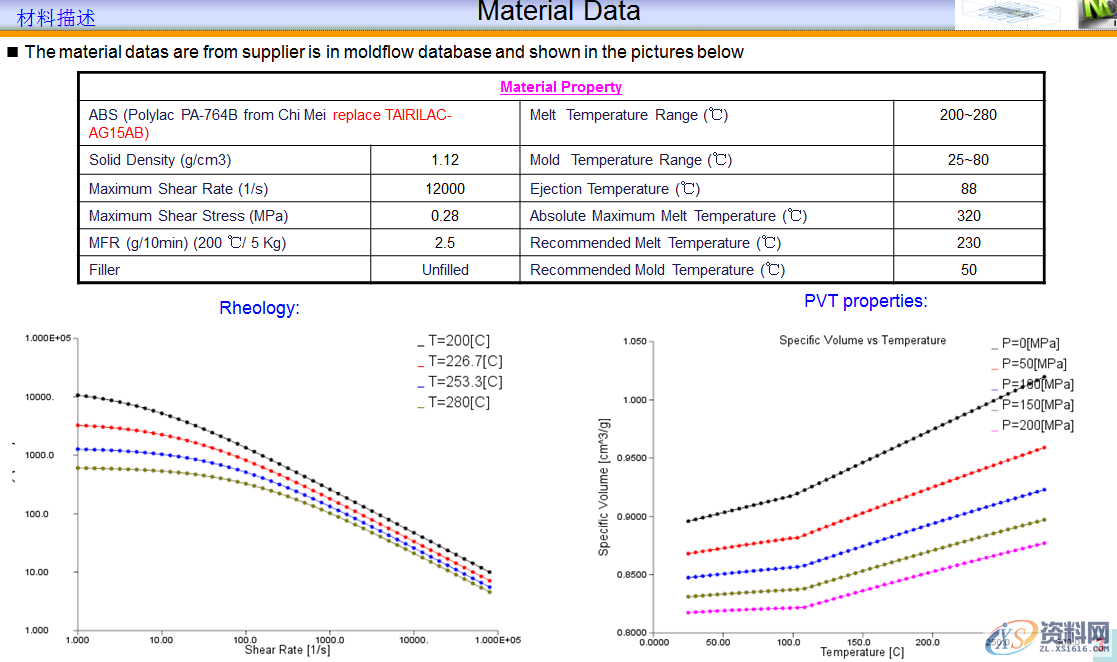The image size is (1117, 662).
Task: Click the Solid Density value 1.12 cell
Action: 445,160
